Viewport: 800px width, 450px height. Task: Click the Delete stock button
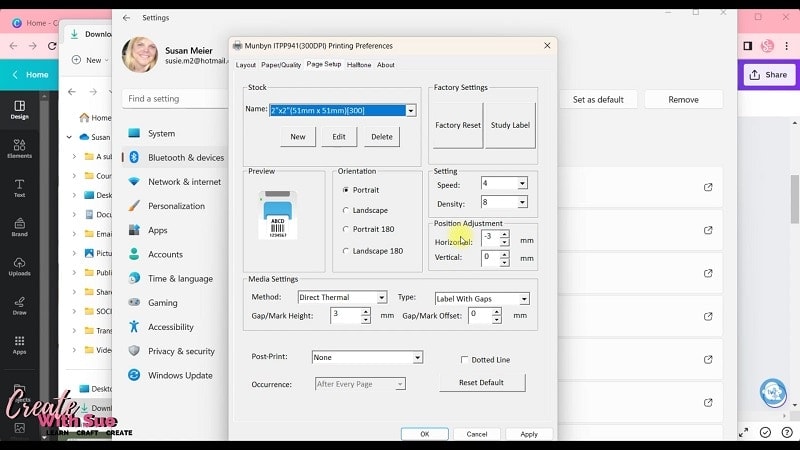[x=382, y=137]
